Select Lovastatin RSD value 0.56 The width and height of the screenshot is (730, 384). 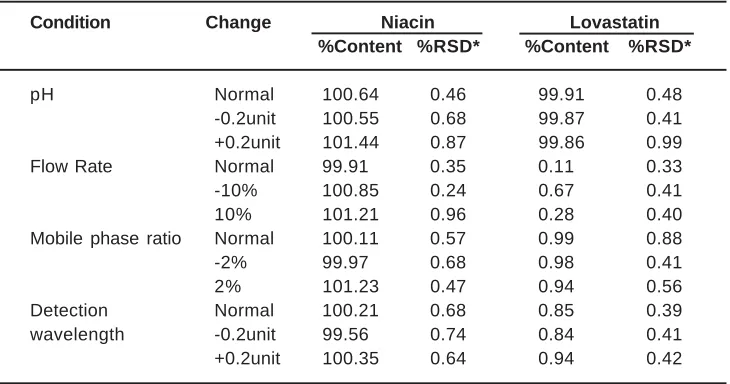pyautogui.click(x=664, y=287)
